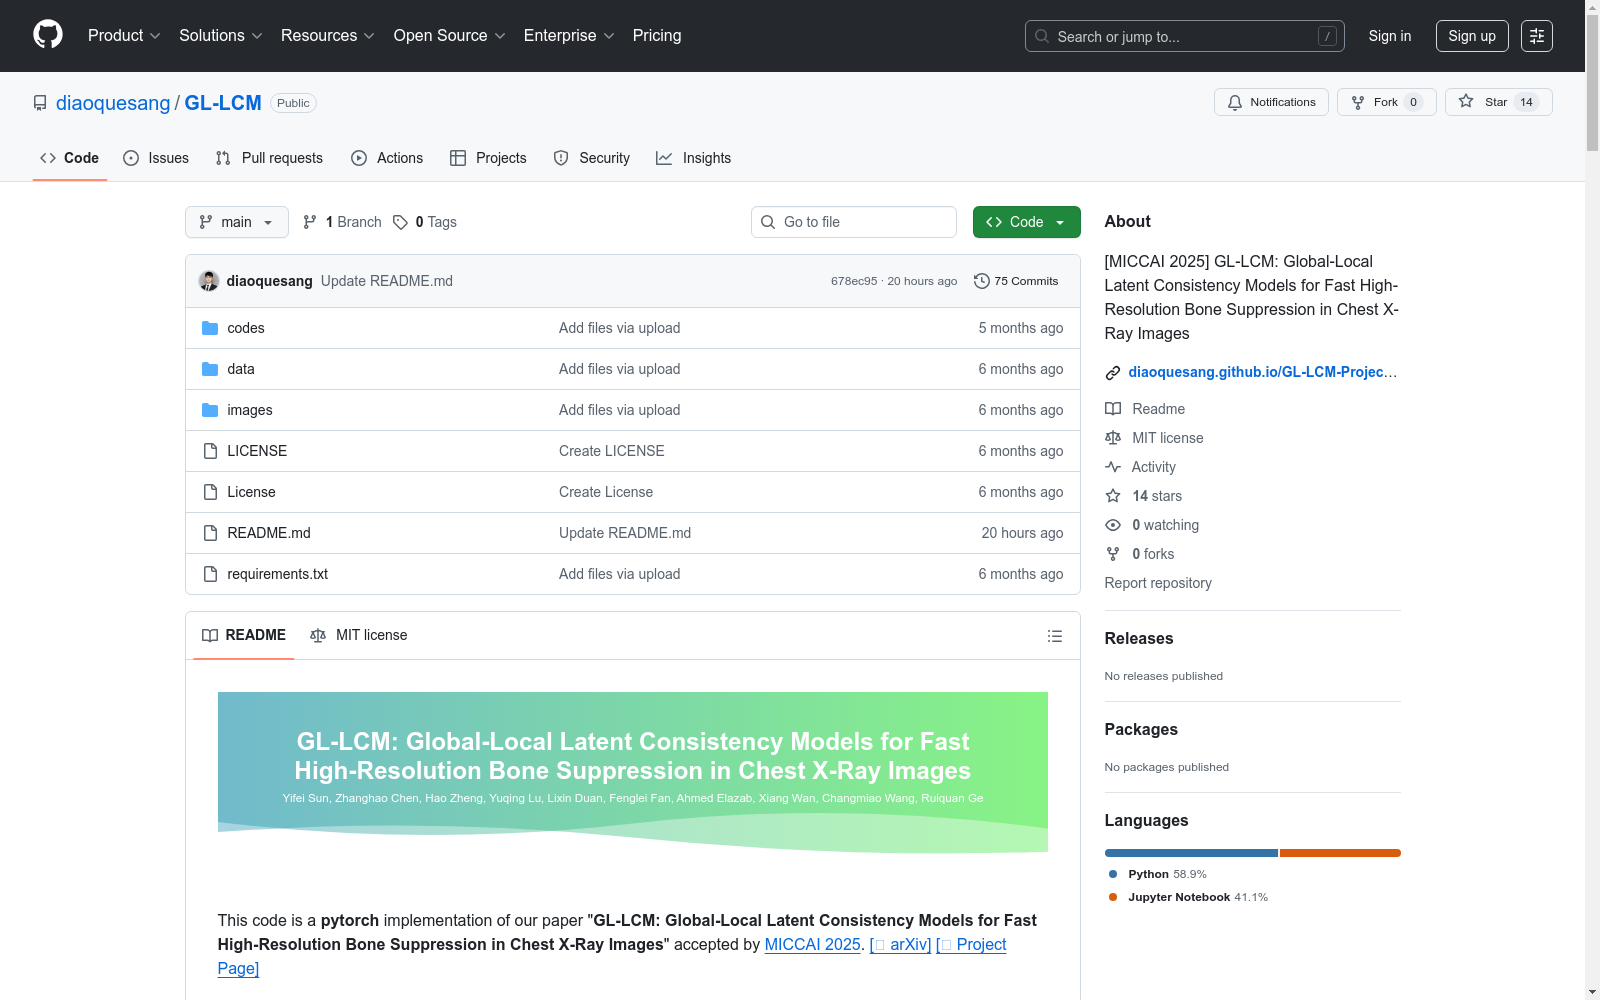Image resolution: width=1600 pixels, height=1000 pixels.
Task: Click the Jupyter Notebook 41.1% language entry
Action: point(1188,897)
